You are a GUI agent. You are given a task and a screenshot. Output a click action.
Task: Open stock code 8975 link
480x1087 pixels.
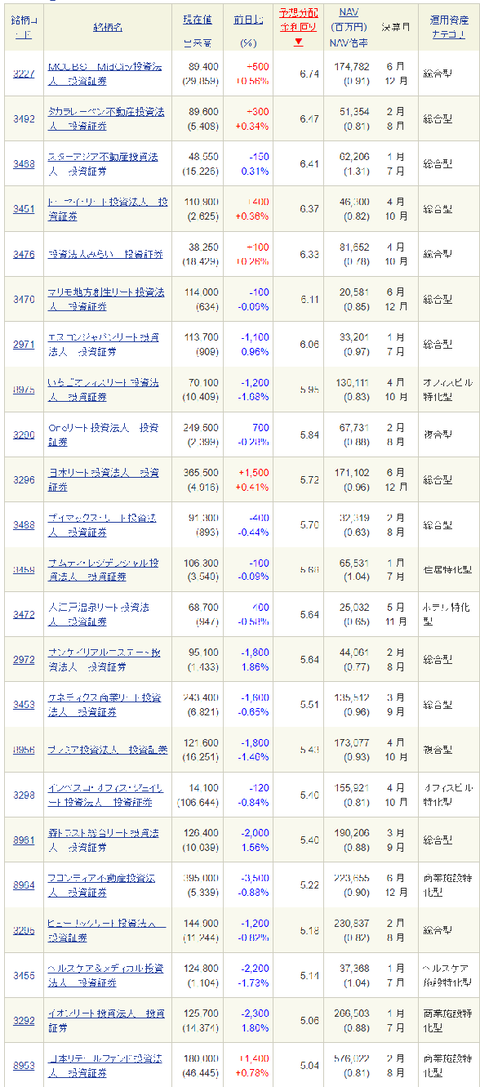22,390
